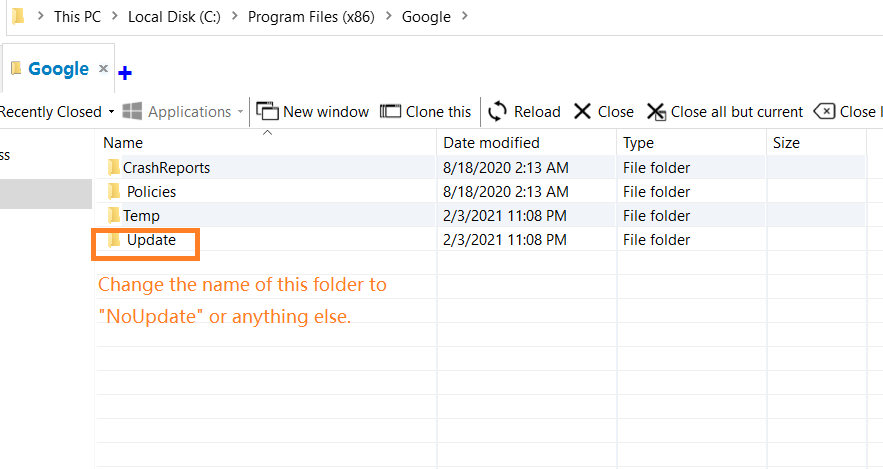Click the Close X icon in the toolbar
The height and width of the screenshot is (469, 883).
[582, 111]
